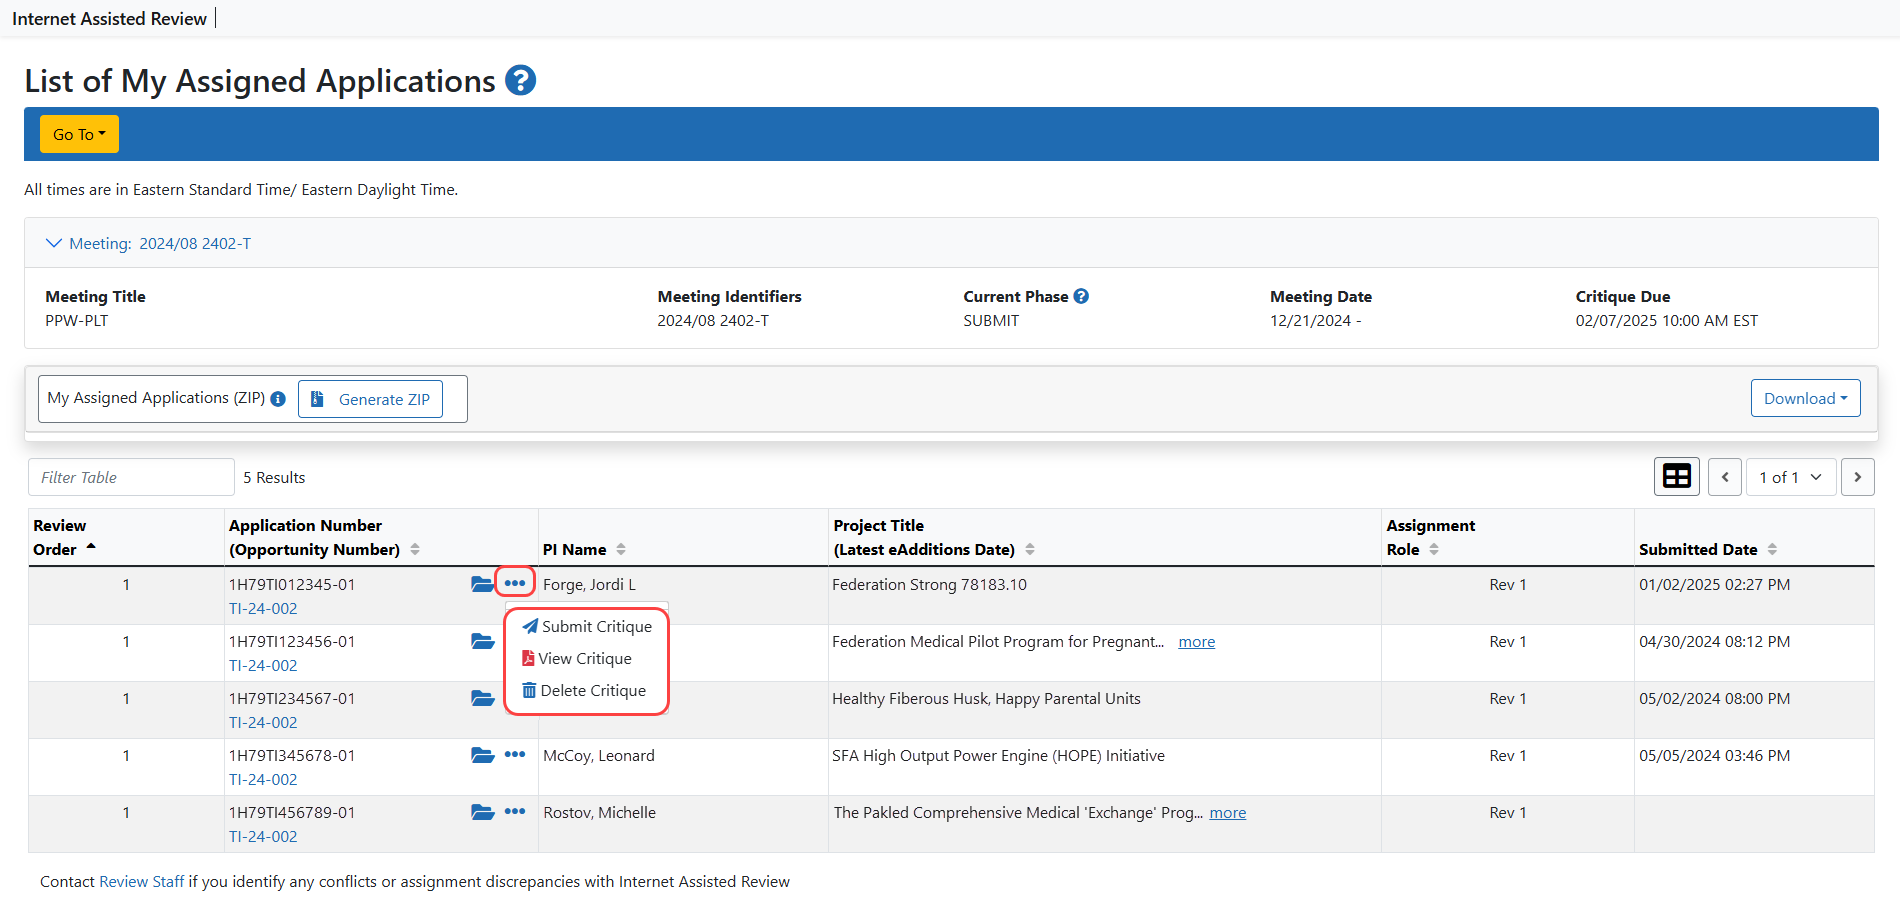Click more link for The Pakled Comprehensive Medical

click(x=1228, y=813)
